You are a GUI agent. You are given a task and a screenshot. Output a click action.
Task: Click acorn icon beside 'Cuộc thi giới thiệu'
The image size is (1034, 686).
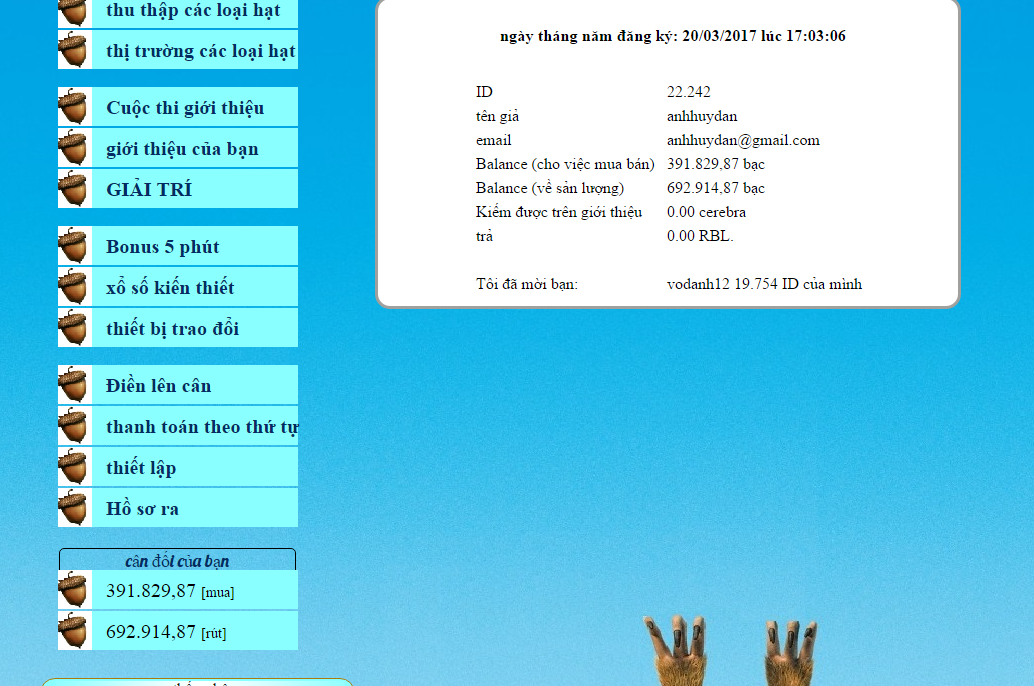73,107
